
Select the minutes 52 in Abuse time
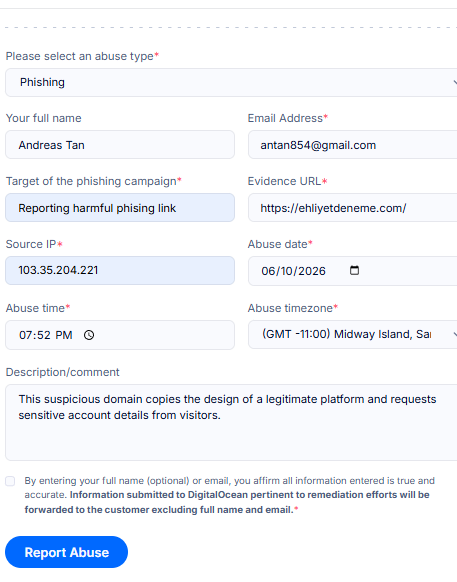pyautogui.click(x=43, y=335)
